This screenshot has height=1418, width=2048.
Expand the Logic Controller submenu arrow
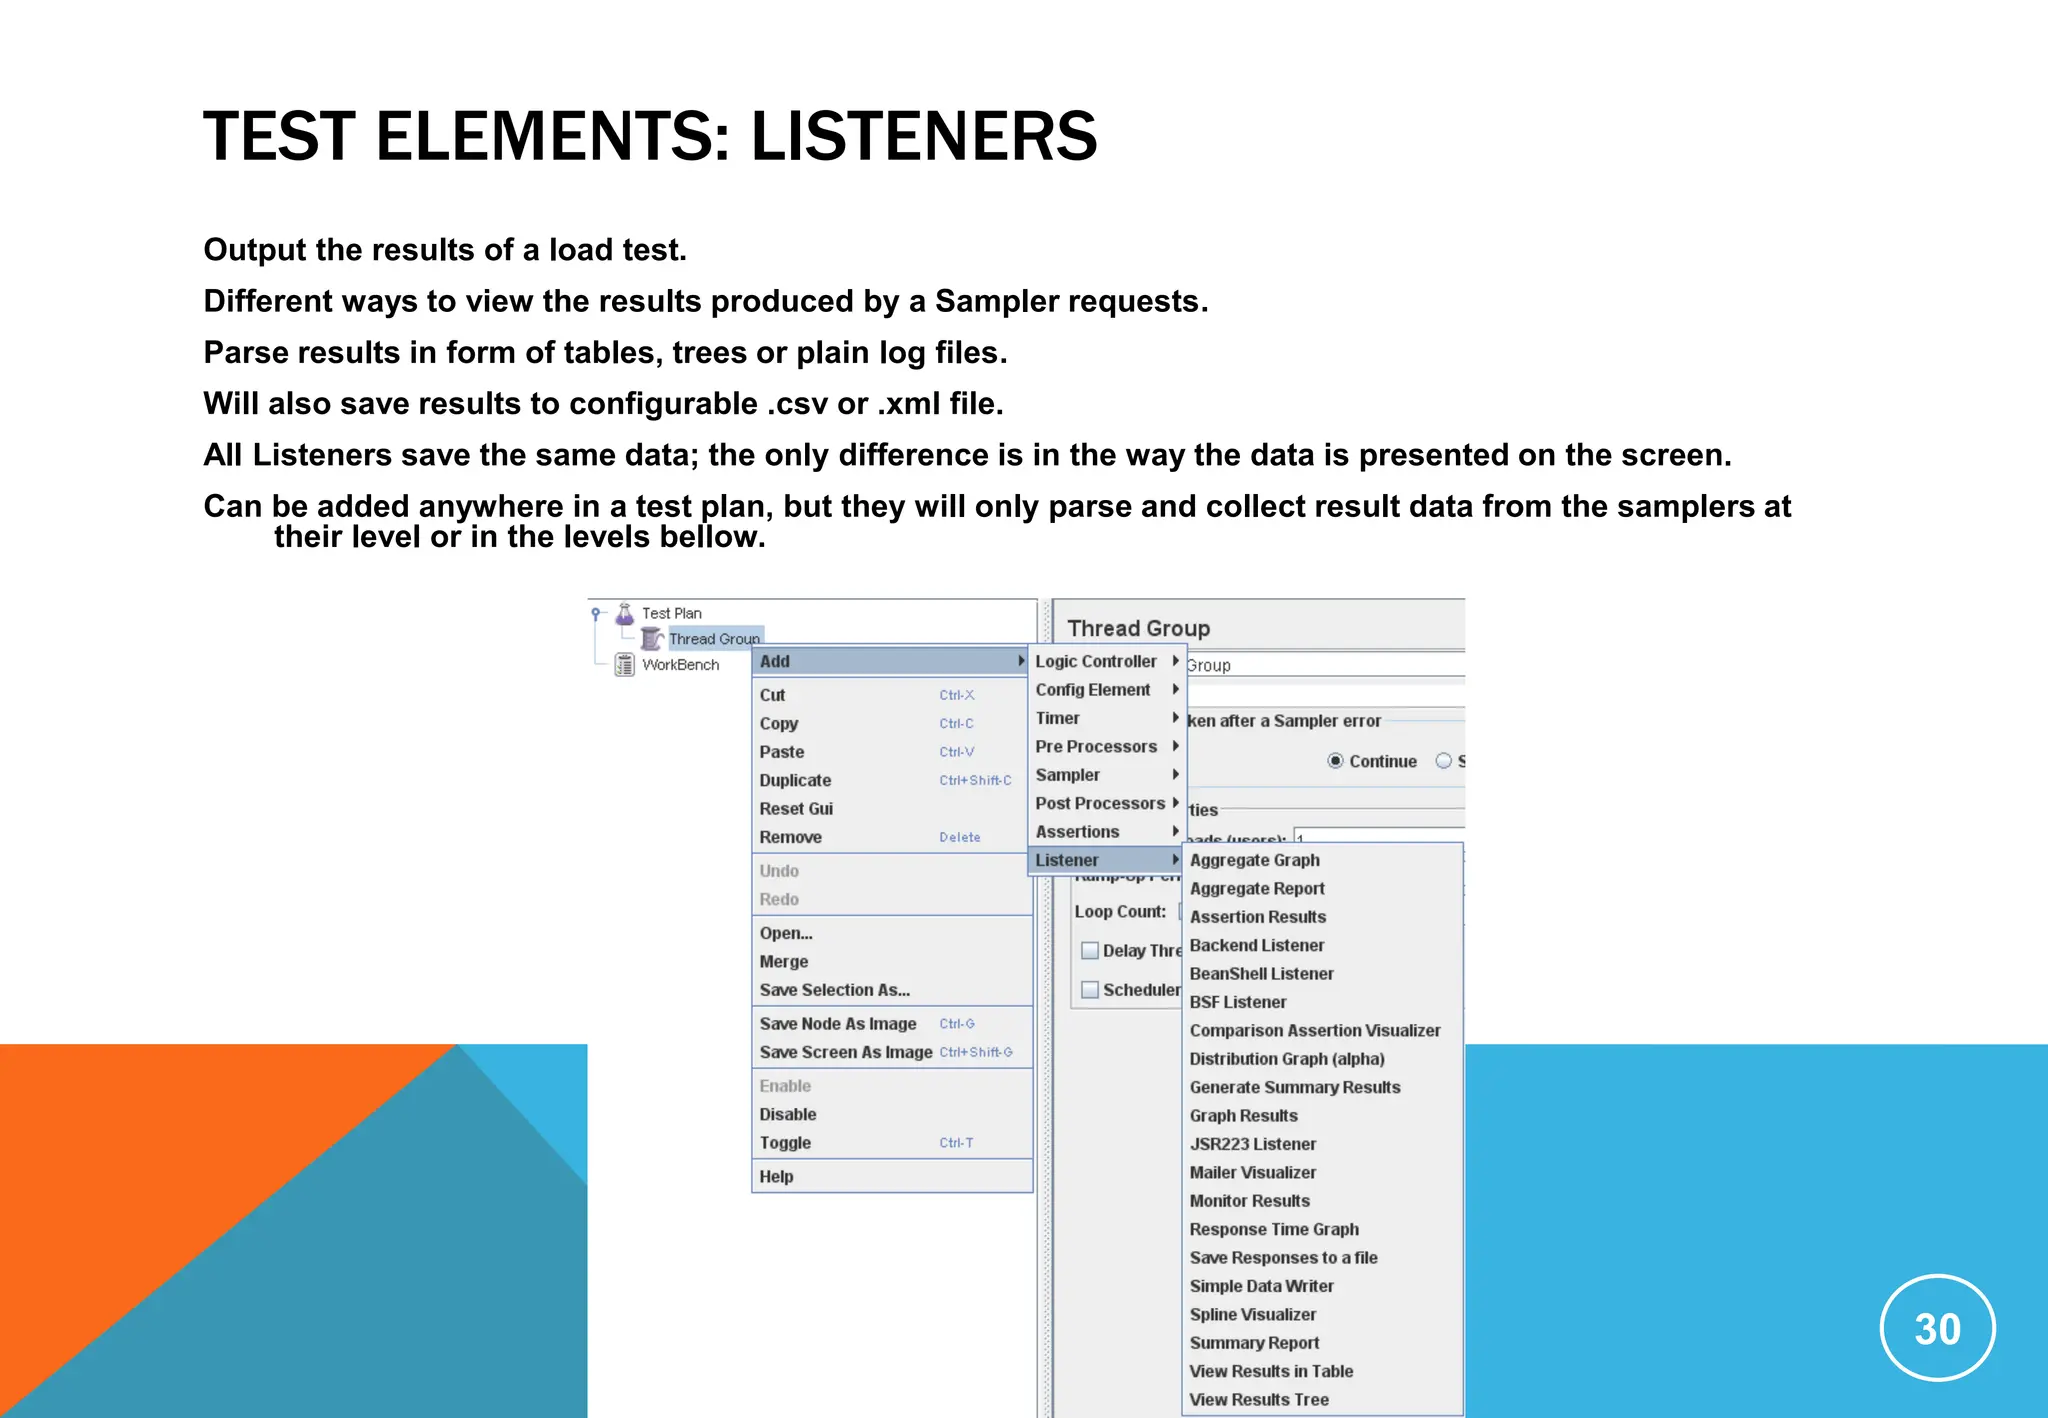click(x=1176, y=661)
